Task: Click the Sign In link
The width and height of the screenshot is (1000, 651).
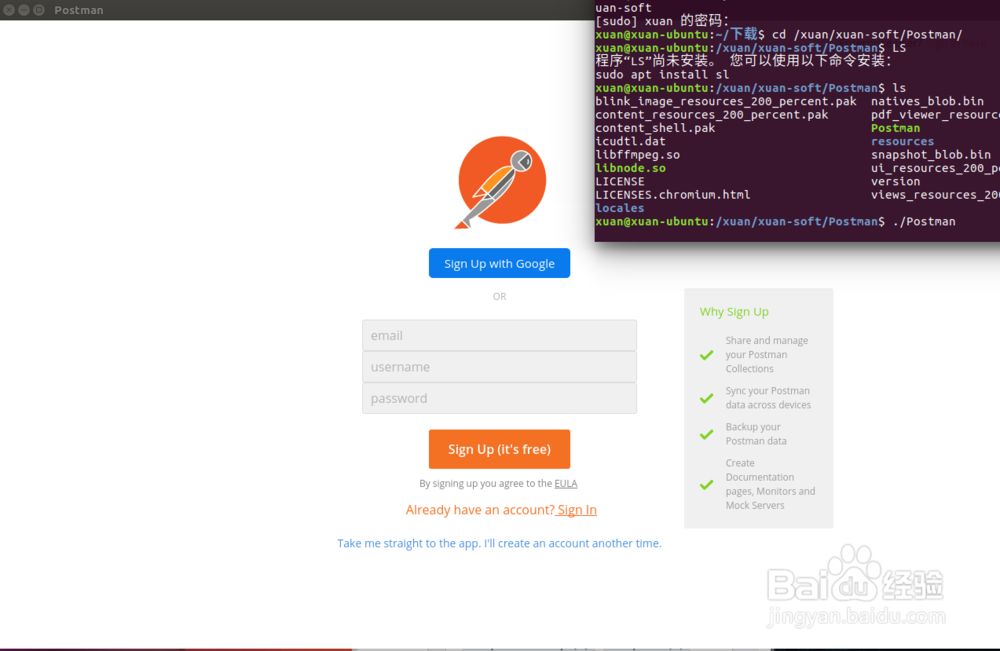Action: [x=577, y=509]
